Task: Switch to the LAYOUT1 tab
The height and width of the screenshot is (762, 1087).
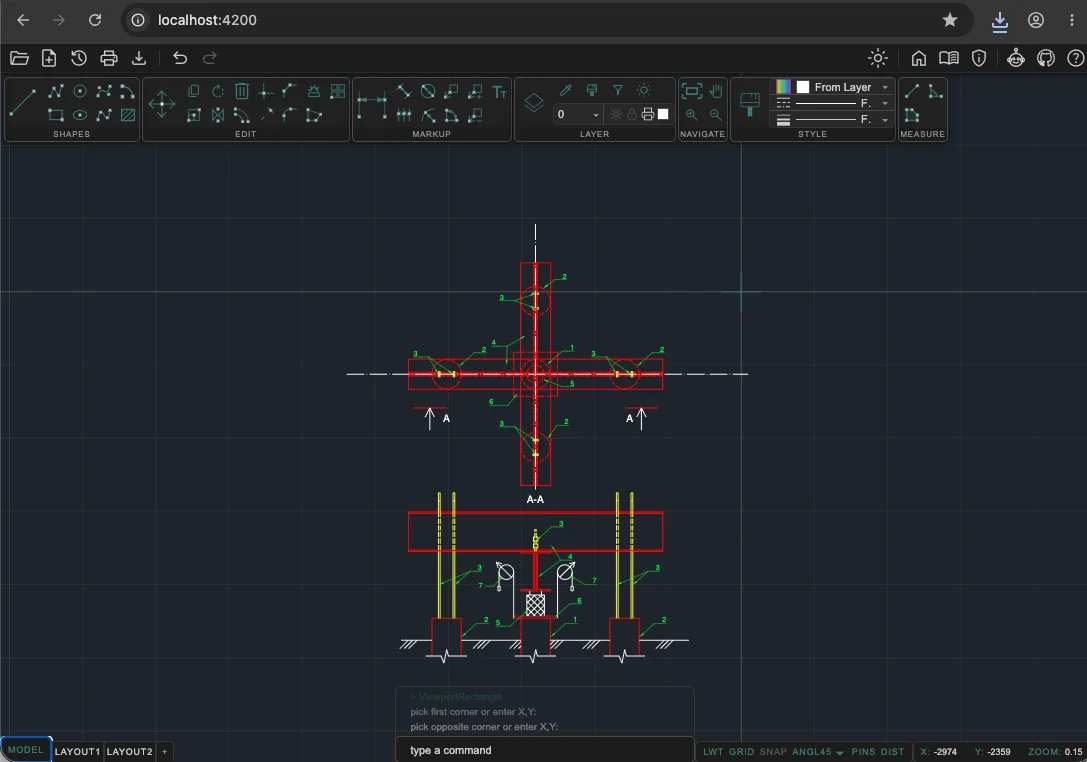Action: point(77,752)
